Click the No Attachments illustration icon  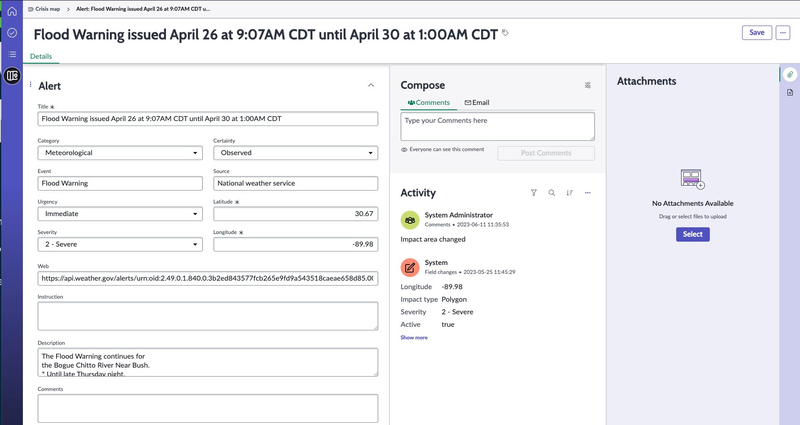pos(692,179)
